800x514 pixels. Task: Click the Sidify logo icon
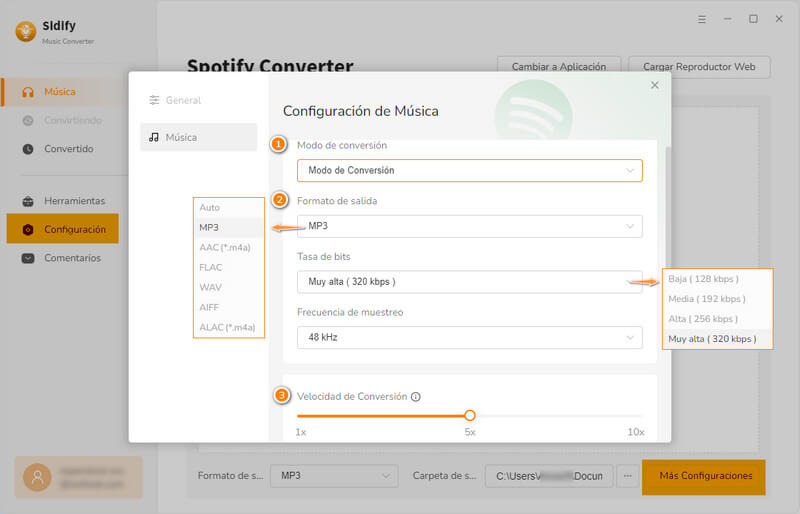click(x=26, y=32)
